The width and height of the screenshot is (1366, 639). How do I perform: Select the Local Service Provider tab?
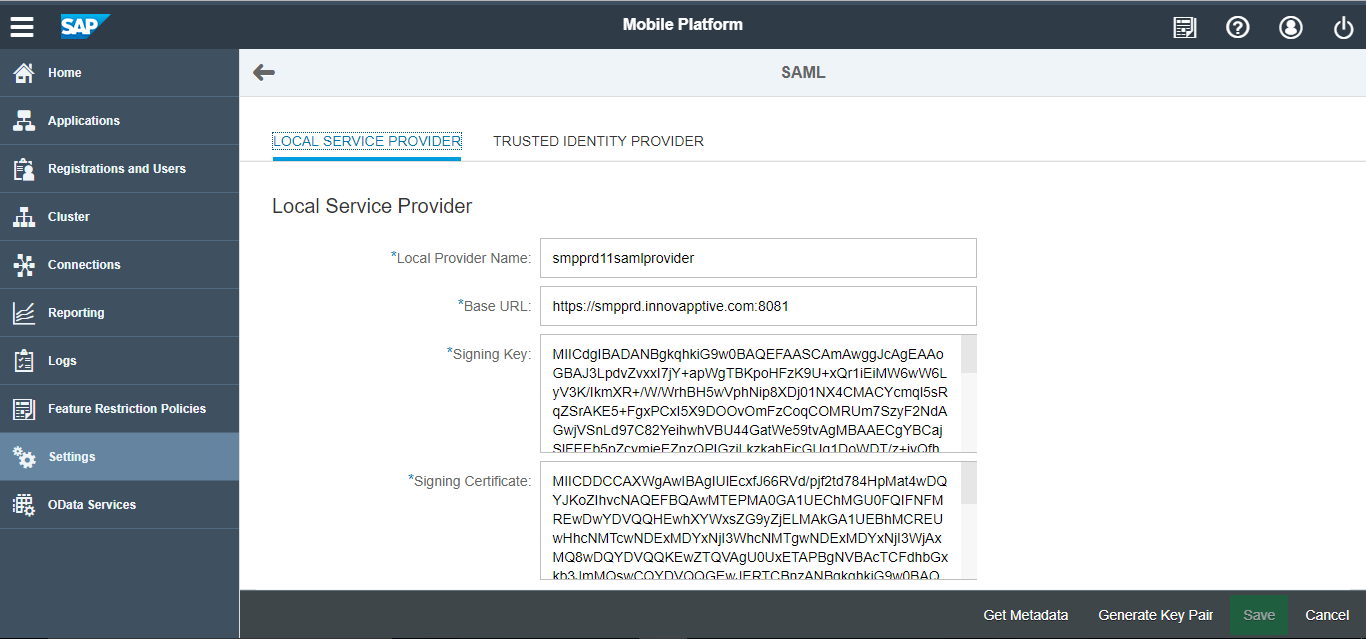tap(367, 141)
